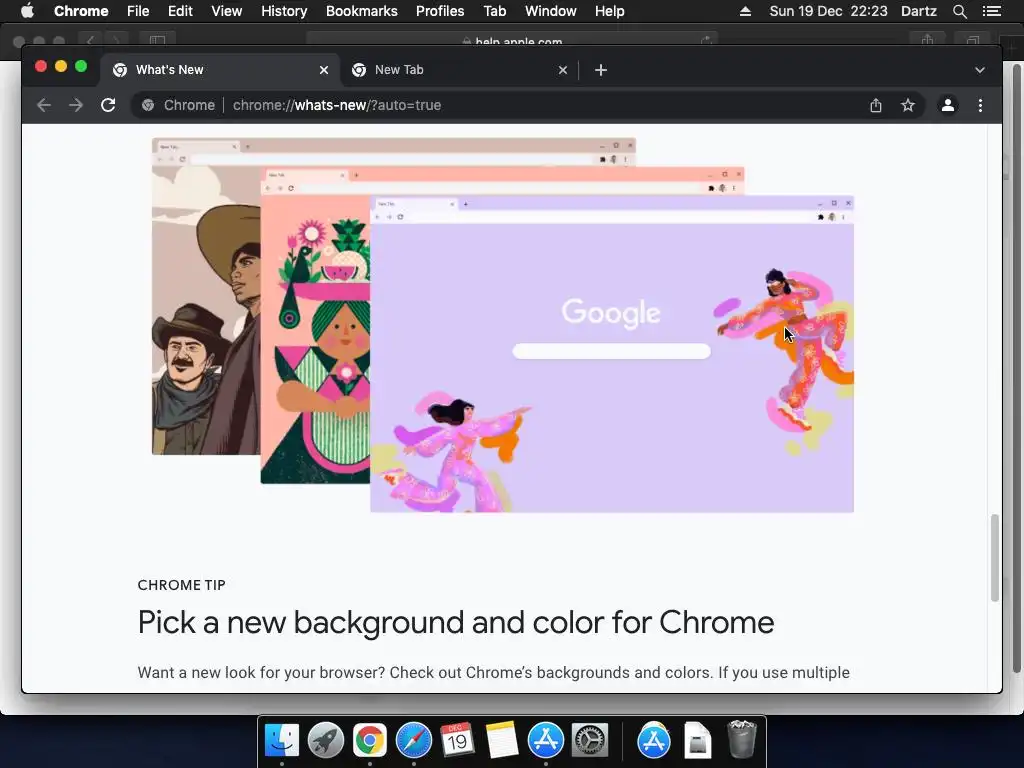Image resolution: width=1024 pixels, height=768 pixels.
Task: Open the Window menu
Action: click(x=551, y=11)
